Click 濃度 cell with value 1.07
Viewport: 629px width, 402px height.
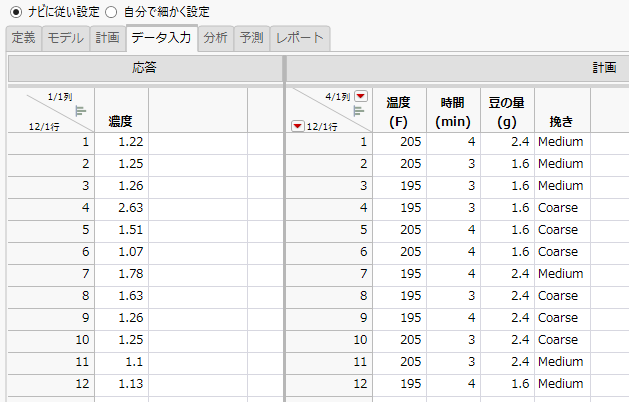click(121, 252)
